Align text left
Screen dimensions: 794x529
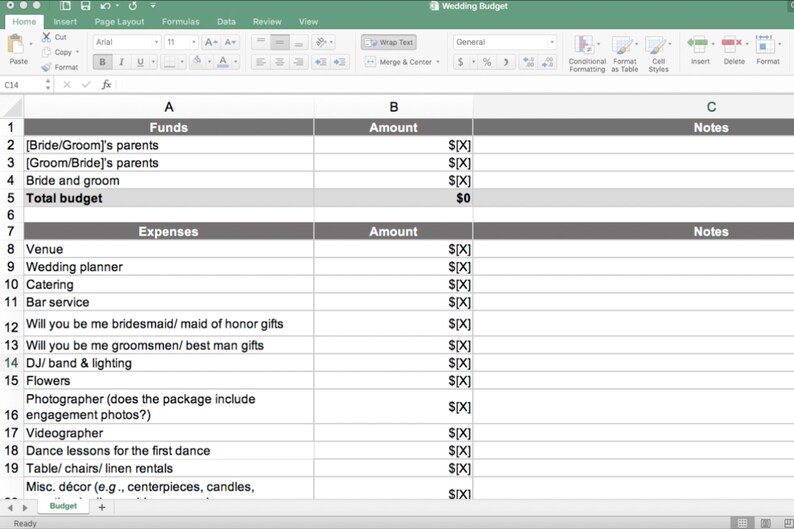pos(260,62)
